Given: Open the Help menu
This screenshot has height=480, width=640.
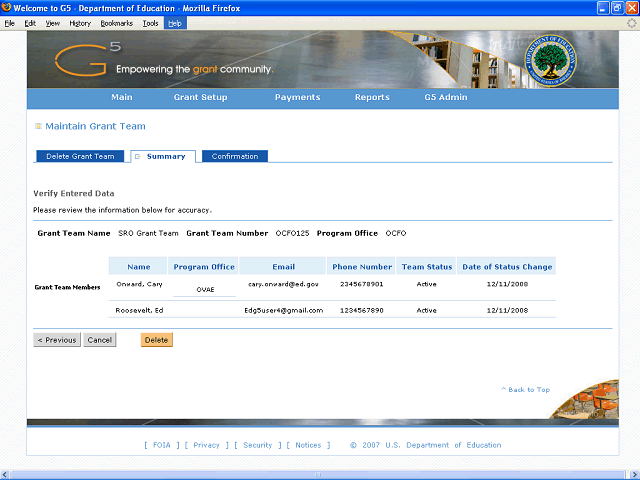Looking at the screenshot, I should click(175, 22).
